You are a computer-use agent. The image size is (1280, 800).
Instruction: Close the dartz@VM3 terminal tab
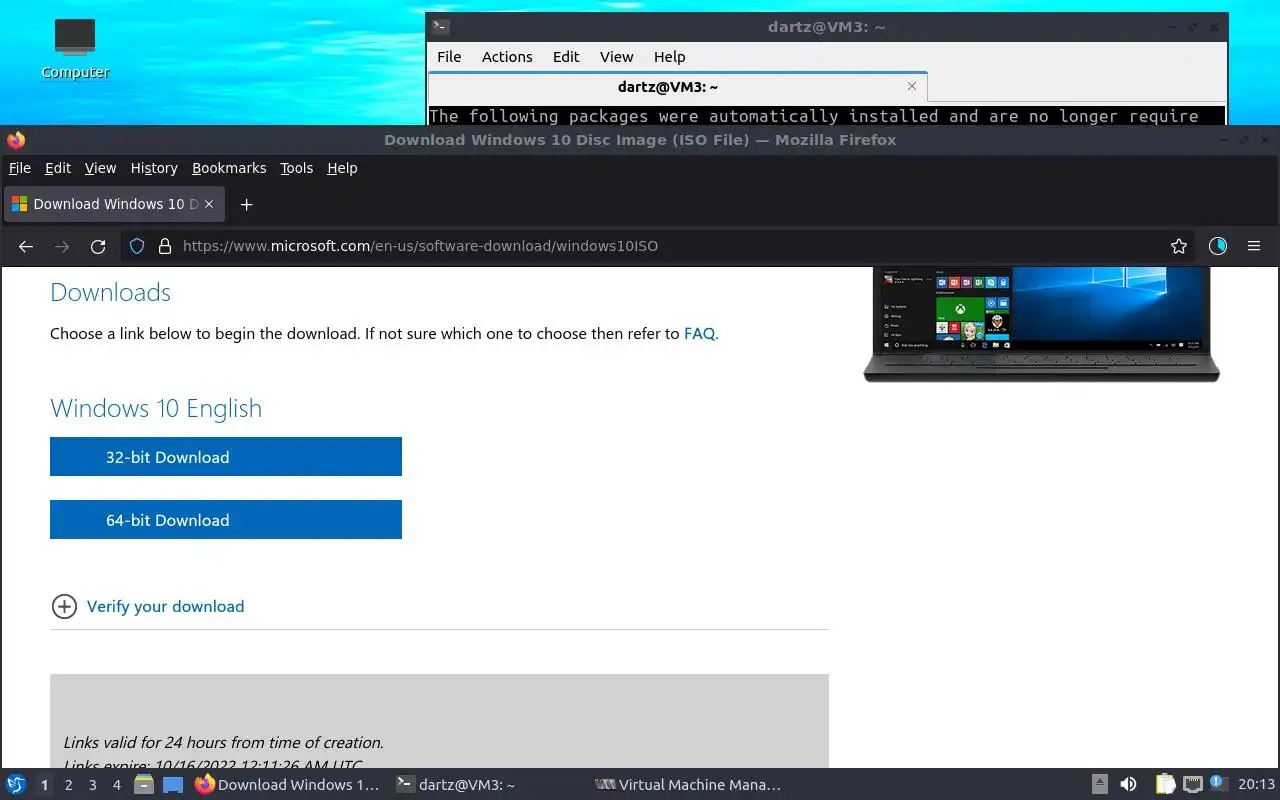click(x=911, y=87)
